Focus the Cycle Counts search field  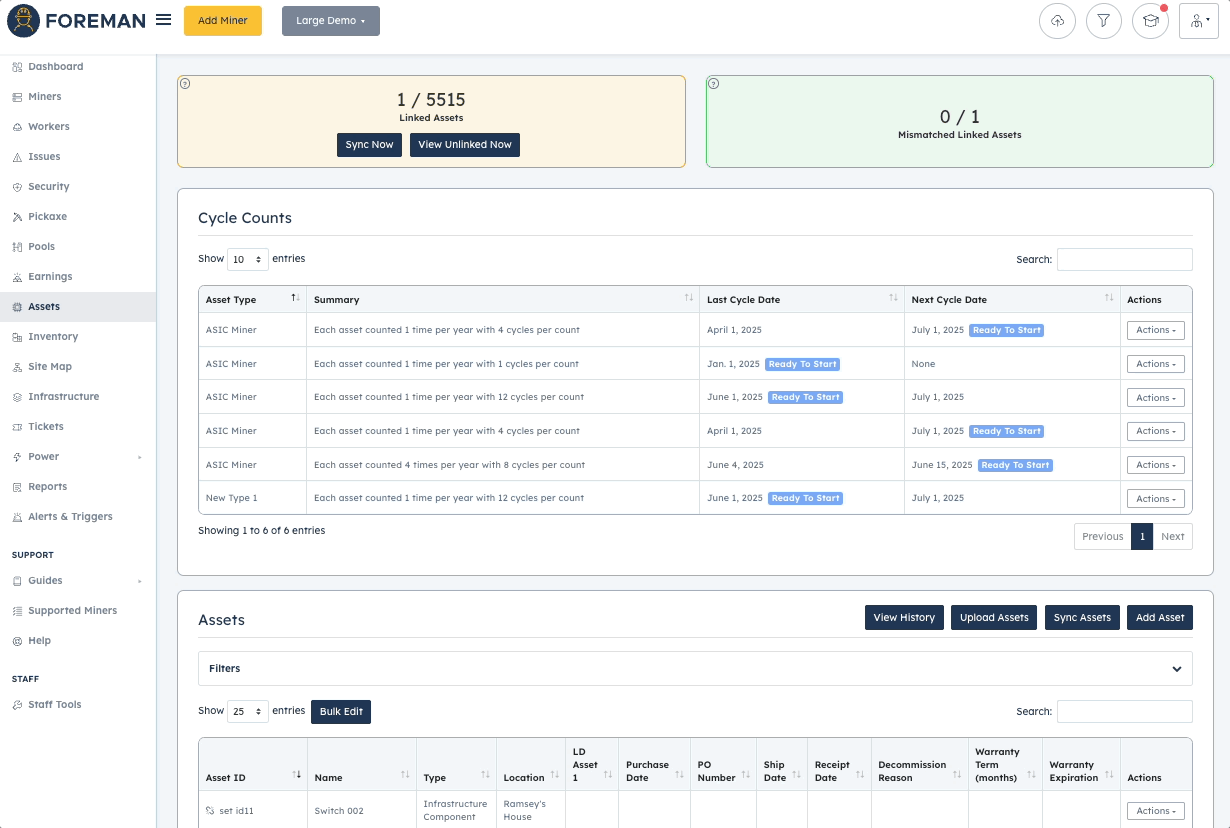pyautogui.click(x=1125, y=259)
